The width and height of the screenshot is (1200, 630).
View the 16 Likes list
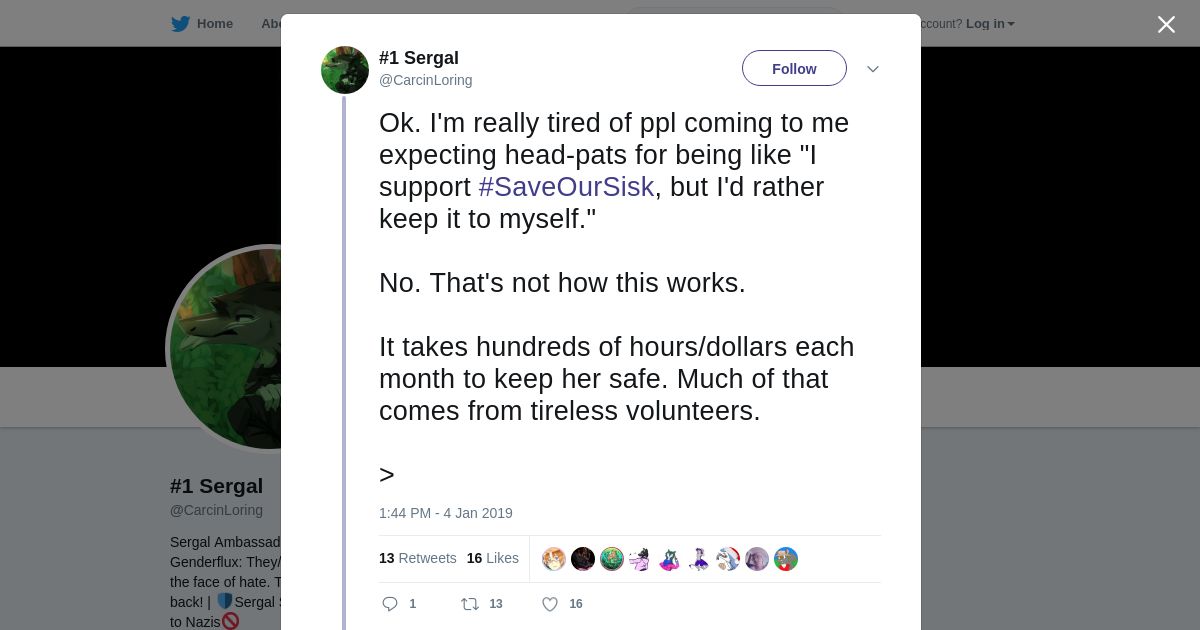(492, 558)
